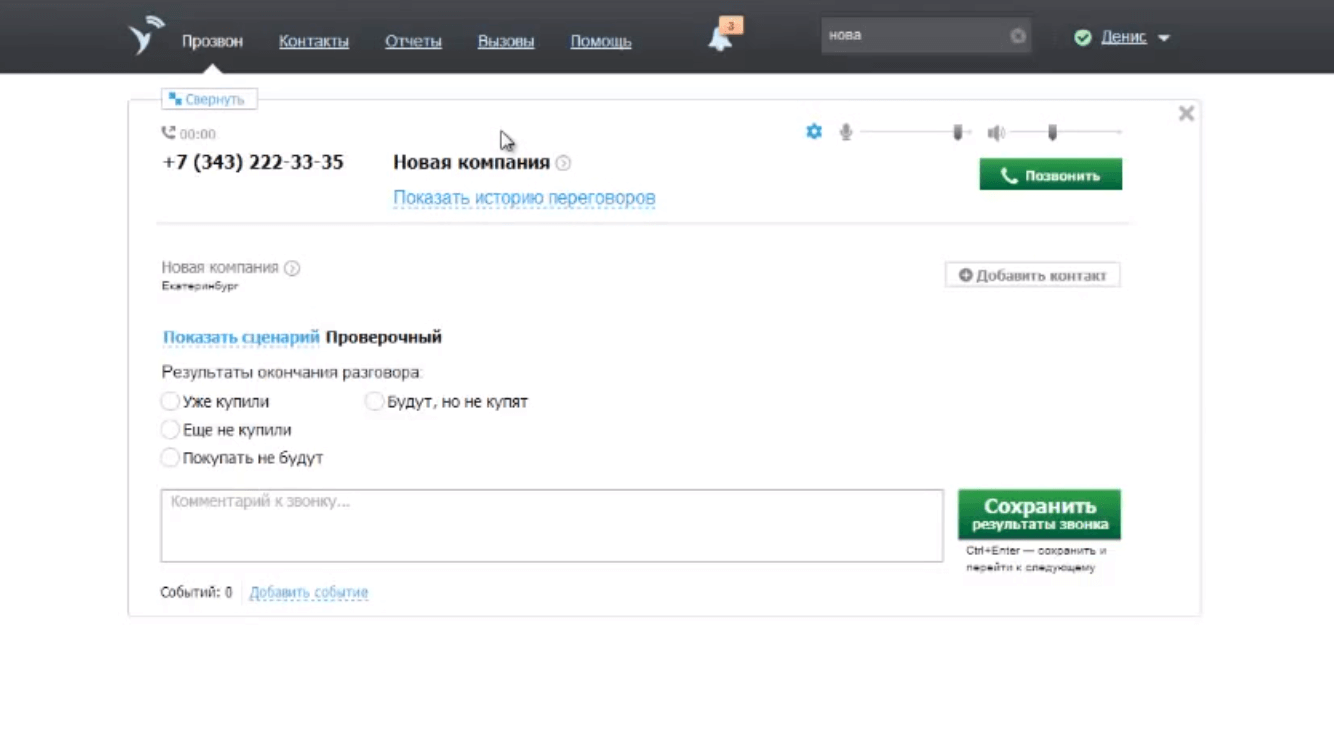Pick the 'Будут, но не купят' option

coord(374,402)
